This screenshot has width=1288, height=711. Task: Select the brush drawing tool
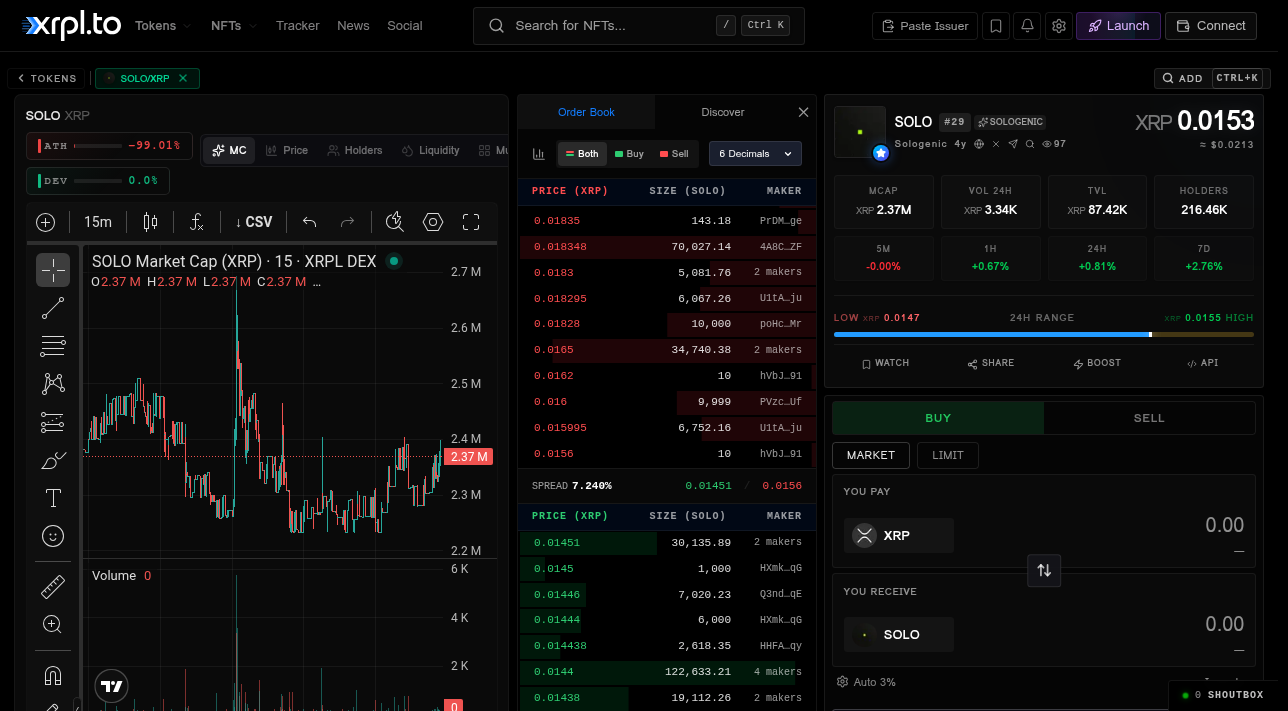(x=53, y=460)
